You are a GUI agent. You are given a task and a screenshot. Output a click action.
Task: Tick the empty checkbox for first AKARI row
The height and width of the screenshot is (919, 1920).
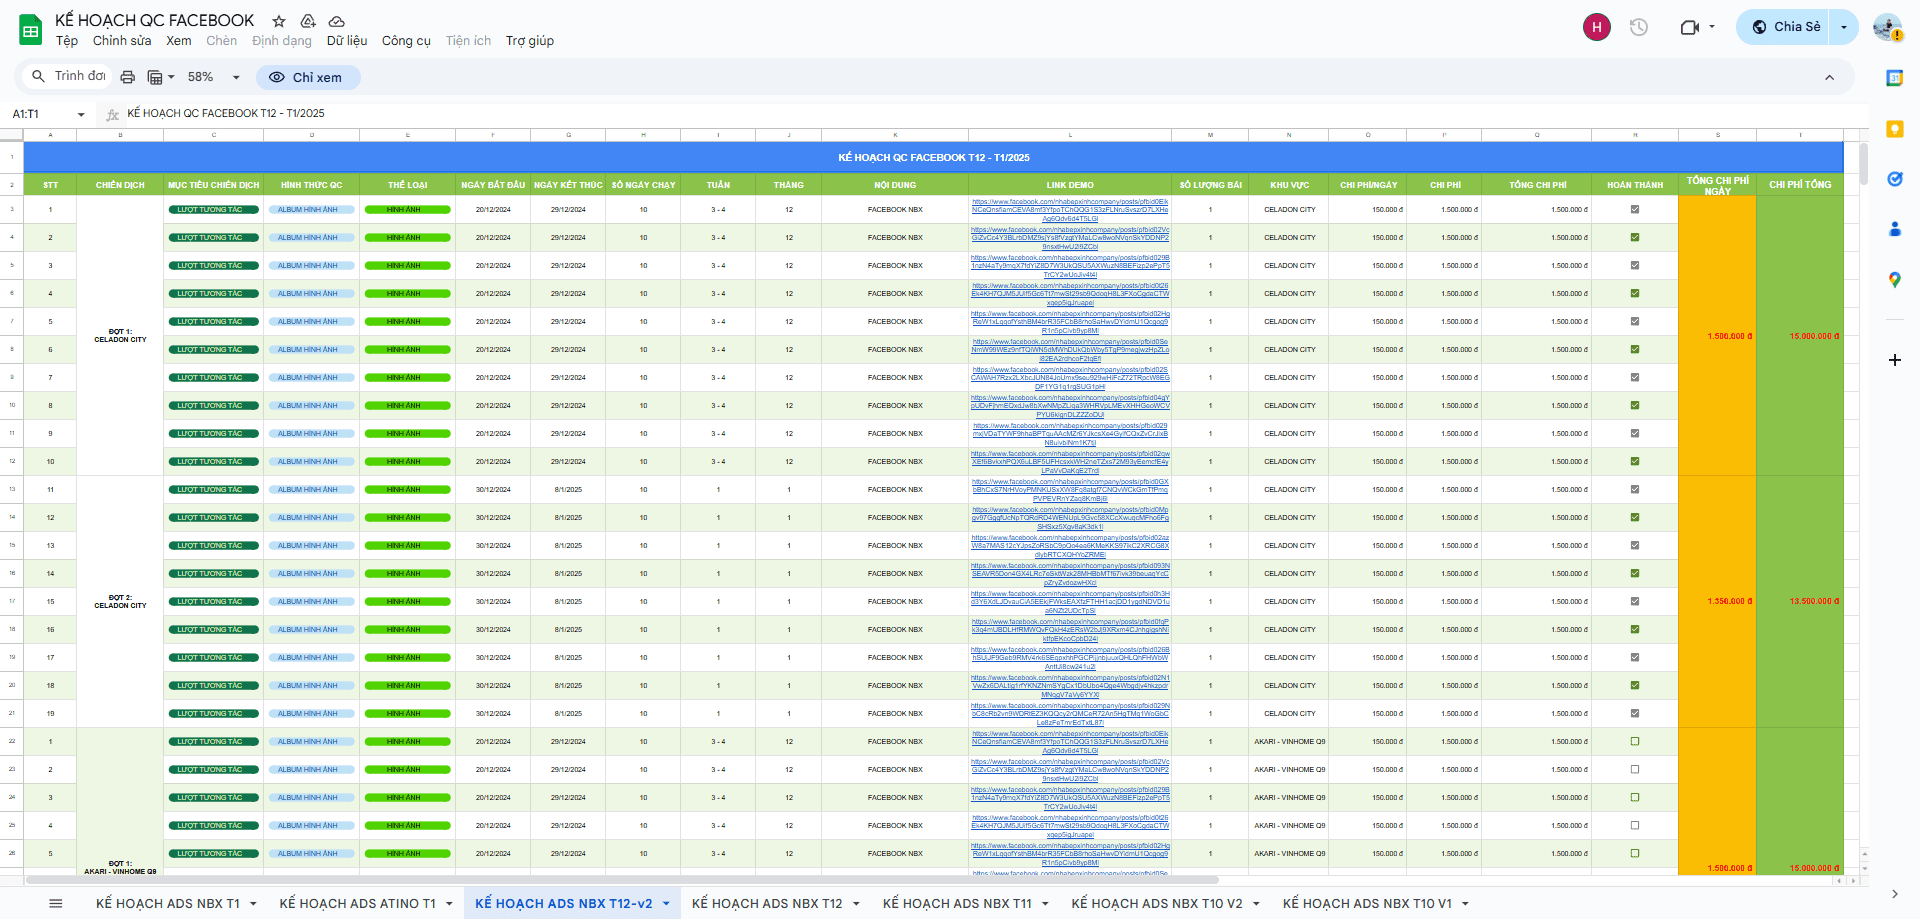pyautogui.click(x=1635, y=742)
